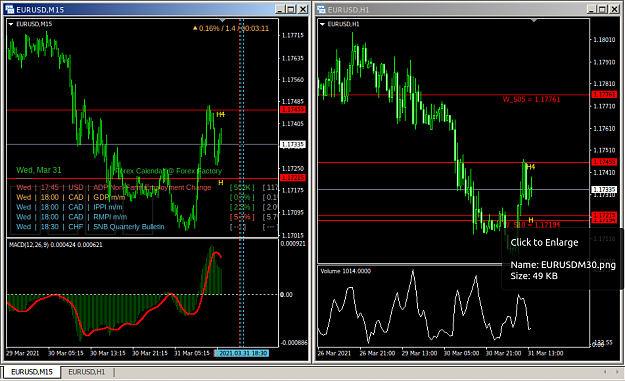625x381 pixels.
Task: Click the MACD(12,26,9) indicator label
Action: [x=55, y=245]
